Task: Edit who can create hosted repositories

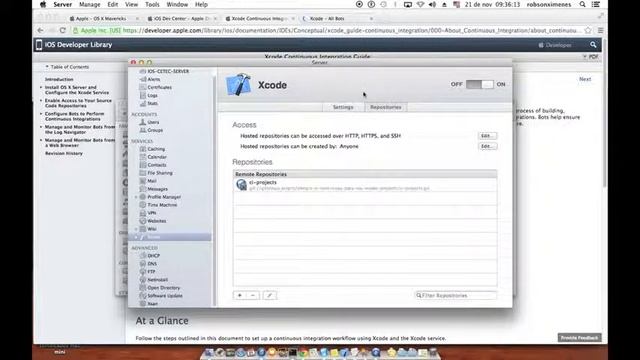Action: pos(487,146)
